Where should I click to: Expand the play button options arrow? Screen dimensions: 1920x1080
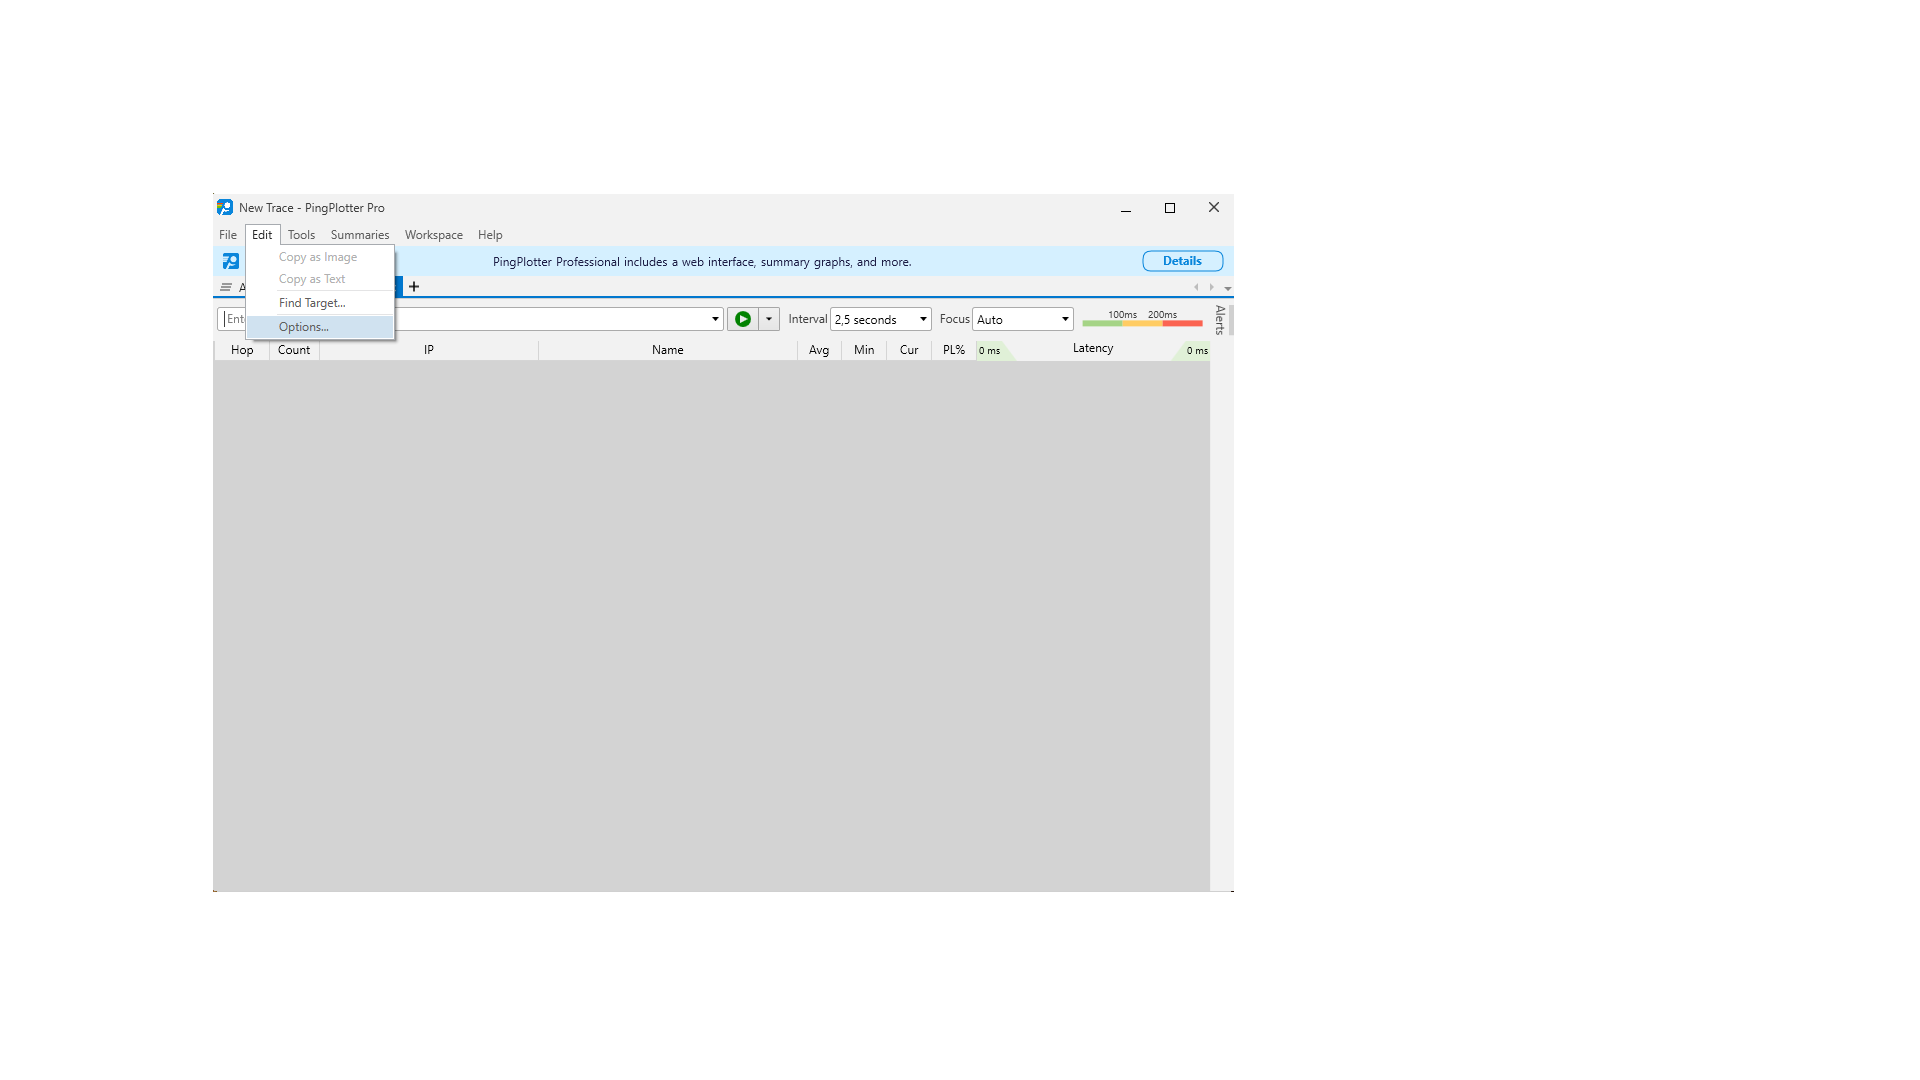click(x=769, y=319)
